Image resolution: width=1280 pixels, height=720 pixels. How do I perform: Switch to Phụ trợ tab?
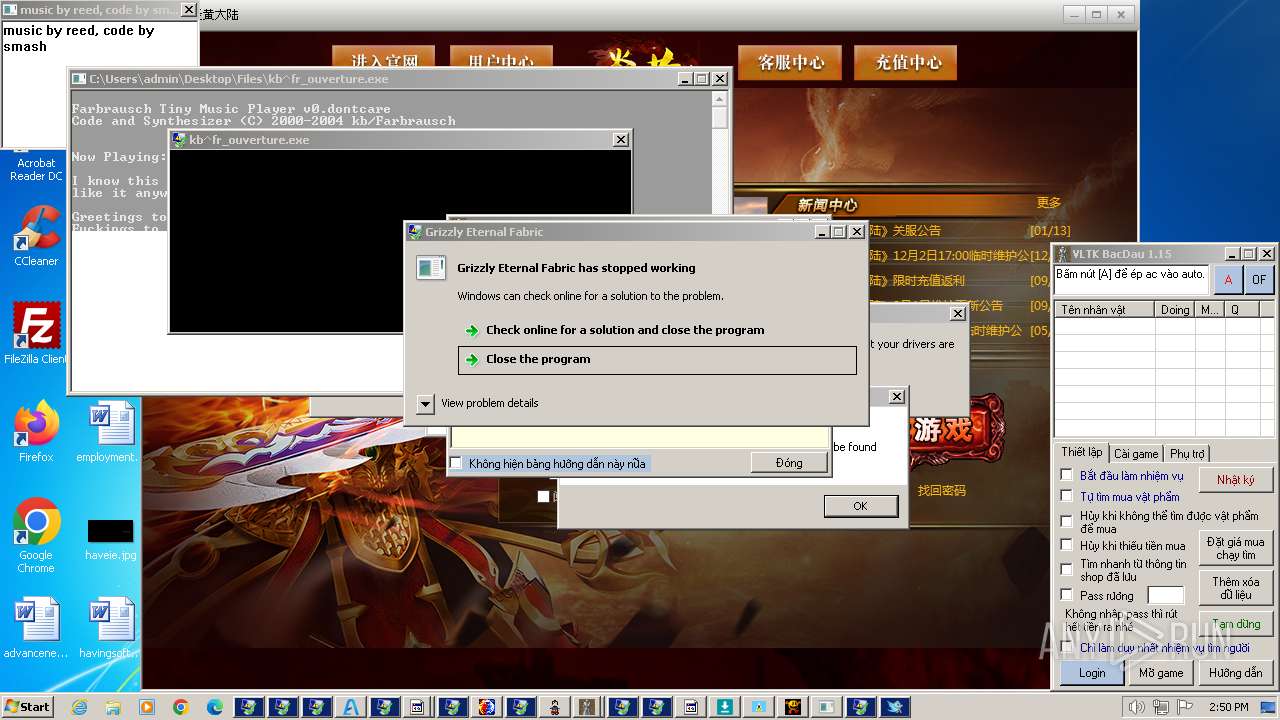[1187, 454]
